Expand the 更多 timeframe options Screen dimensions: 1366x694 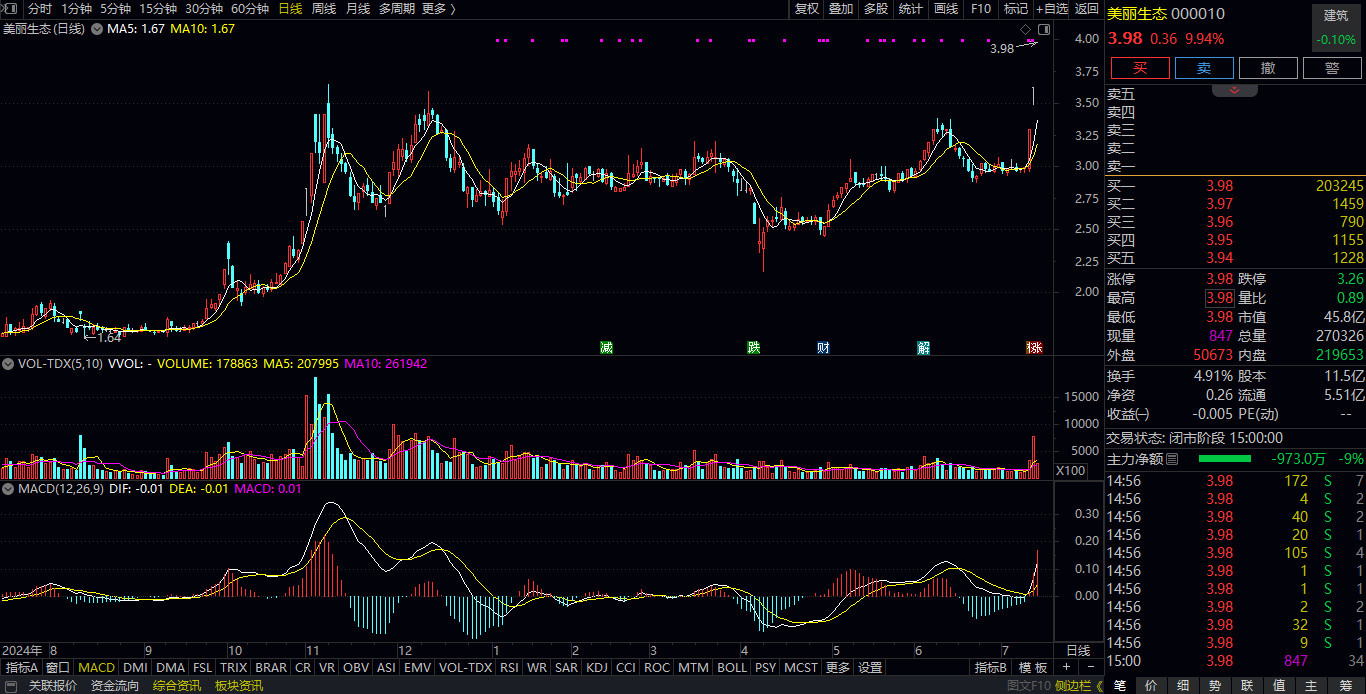coord(438,9)
